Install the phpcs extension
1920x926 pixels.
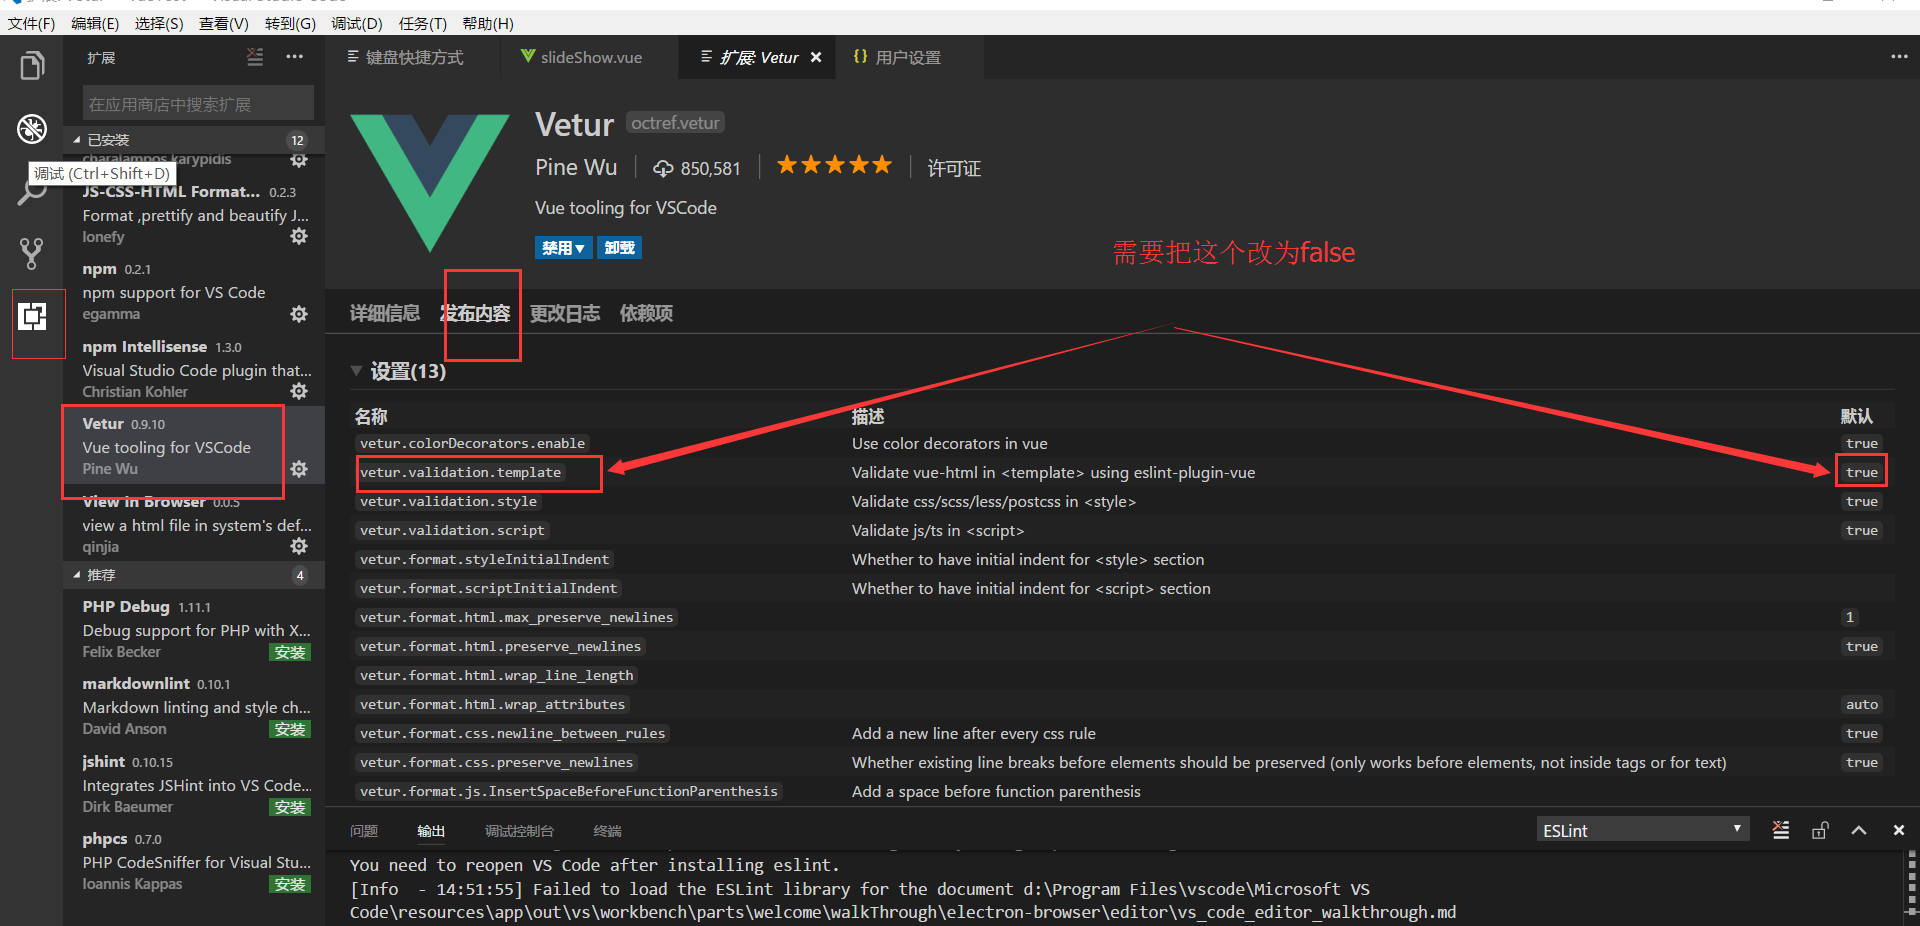pos(290,884)
